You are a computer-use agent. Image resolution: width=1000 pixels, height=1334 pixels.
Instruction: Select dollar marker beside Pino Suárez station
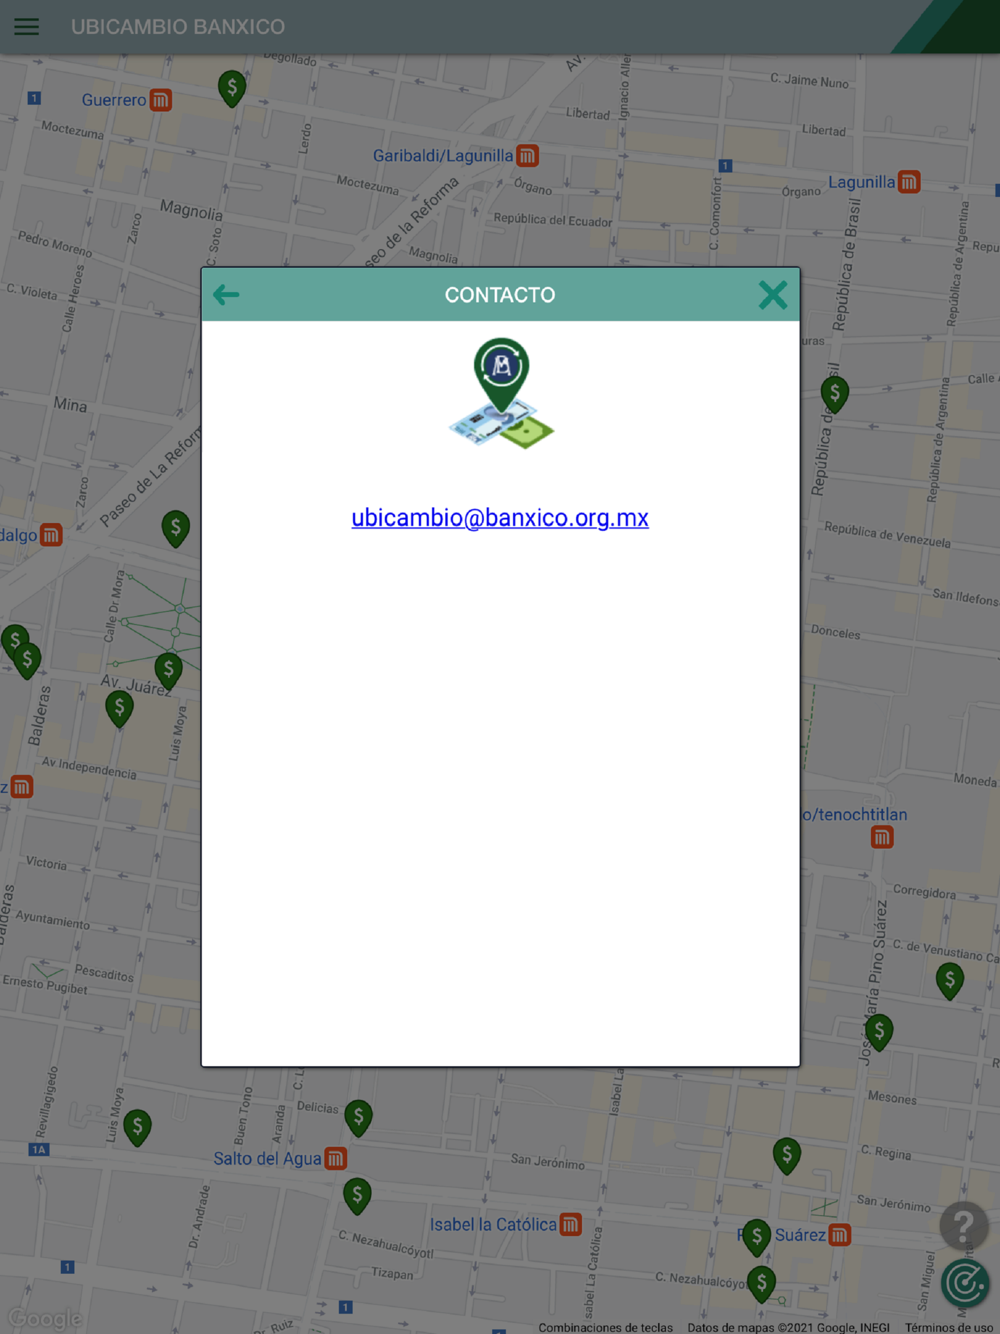pos(757,1238)
